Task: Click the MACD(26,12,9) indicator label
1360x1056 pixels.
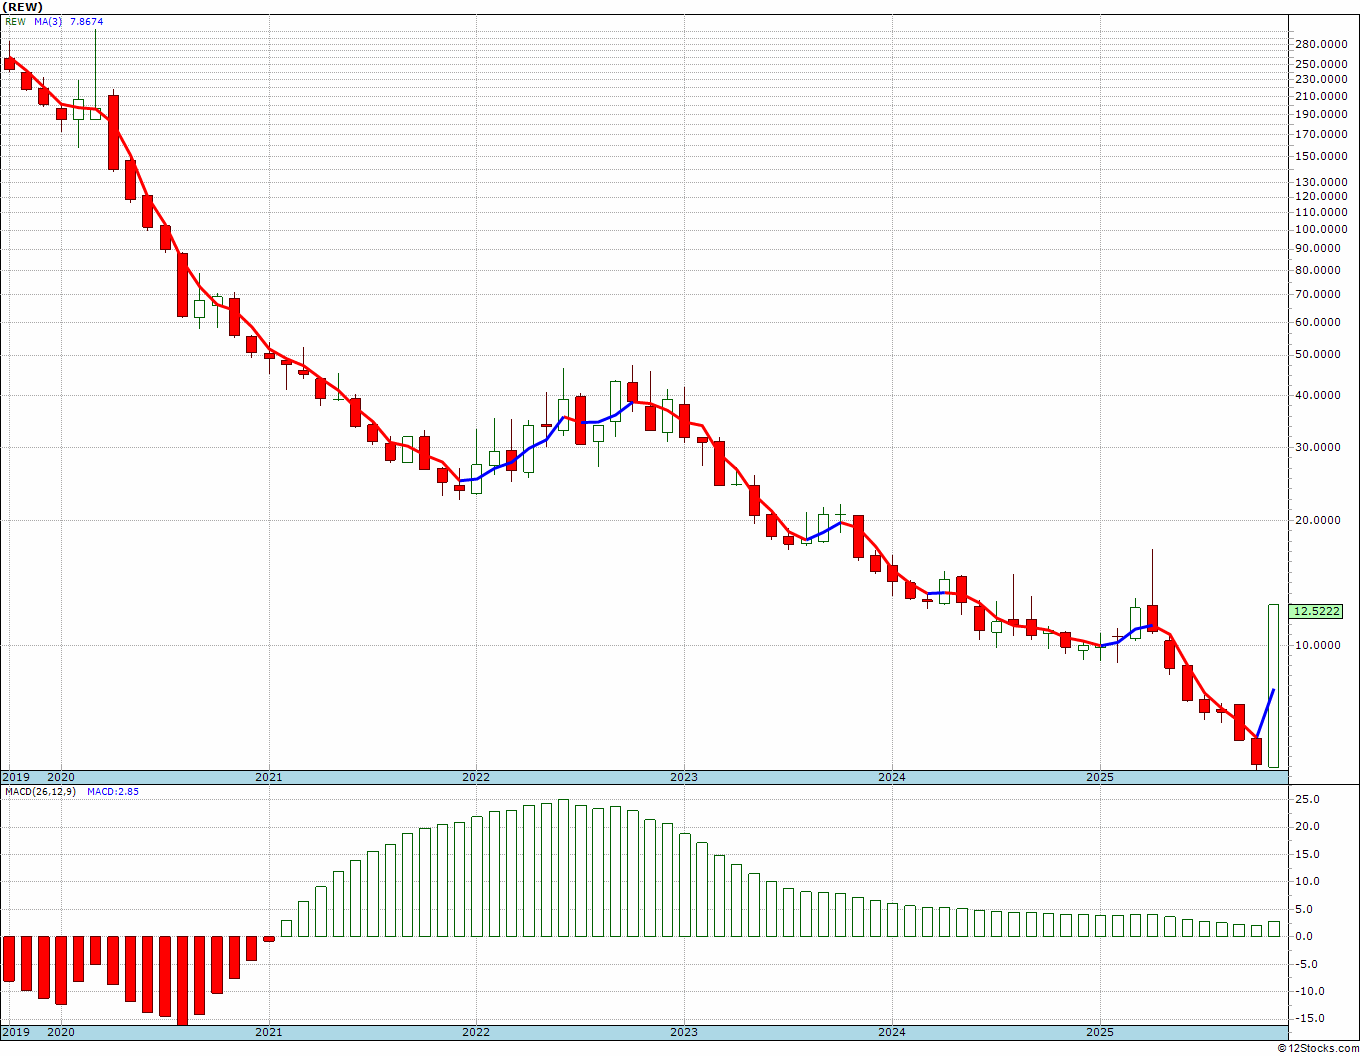Action: (41, 791)
